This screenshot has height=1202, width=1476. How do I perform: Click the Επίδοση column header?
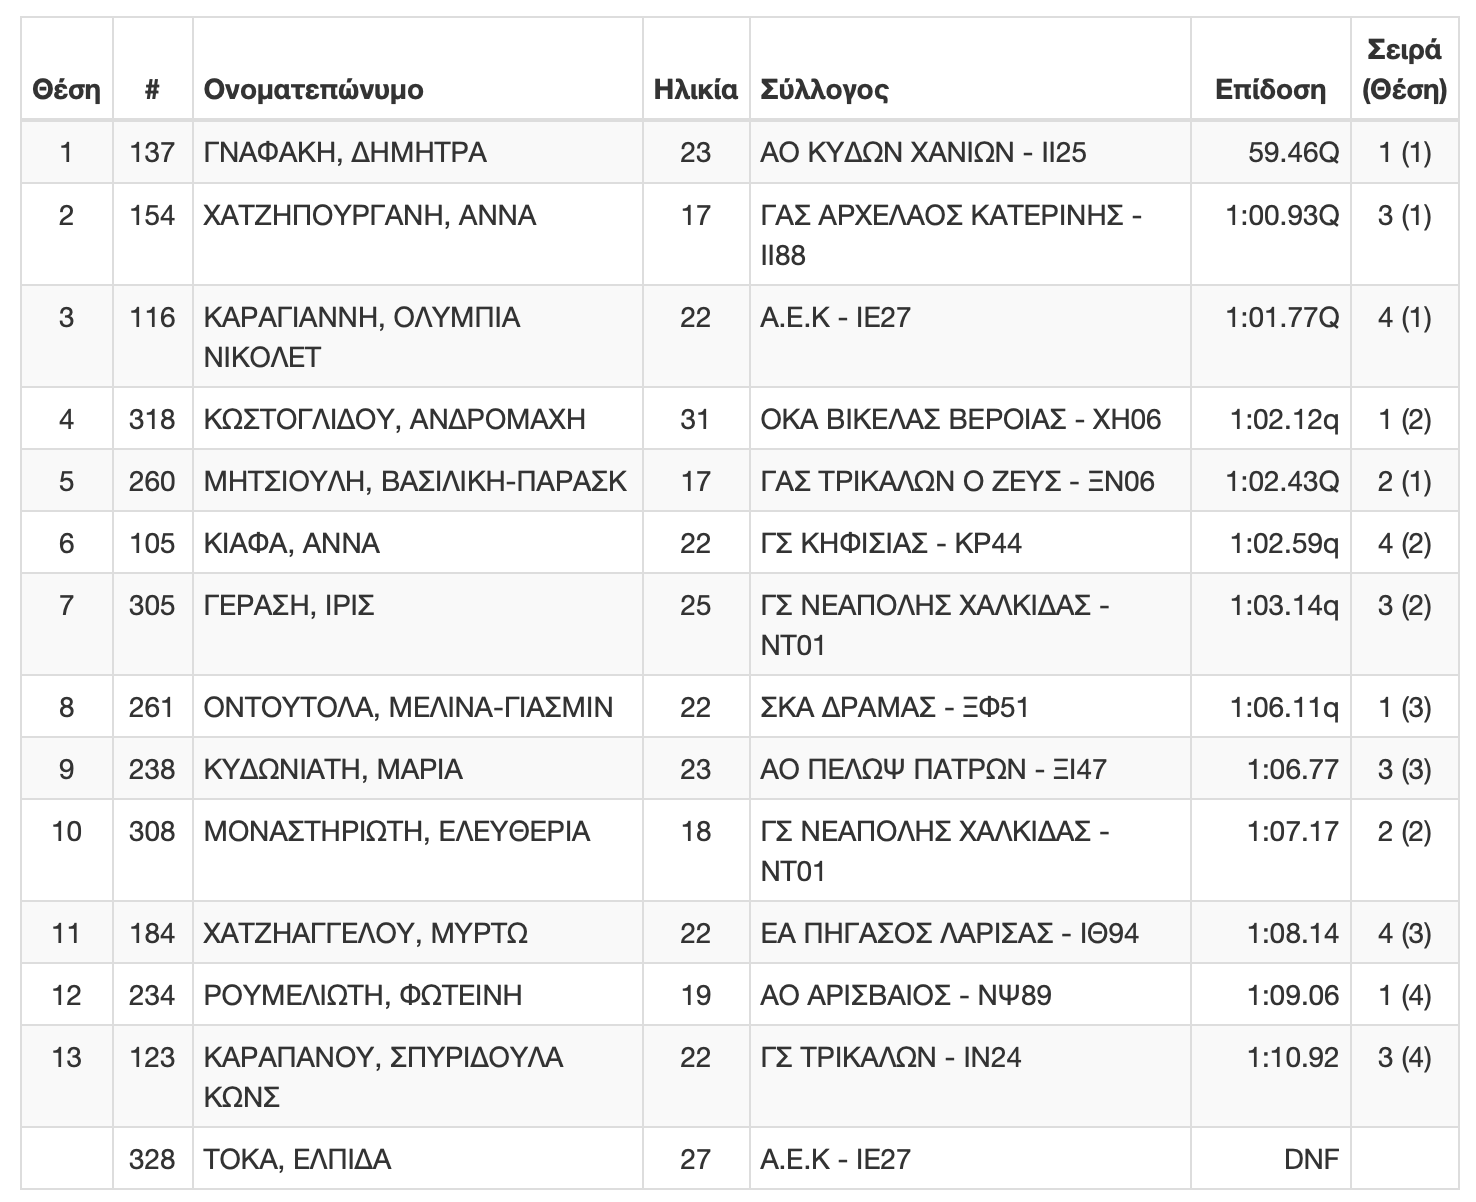coord(1270,90)
